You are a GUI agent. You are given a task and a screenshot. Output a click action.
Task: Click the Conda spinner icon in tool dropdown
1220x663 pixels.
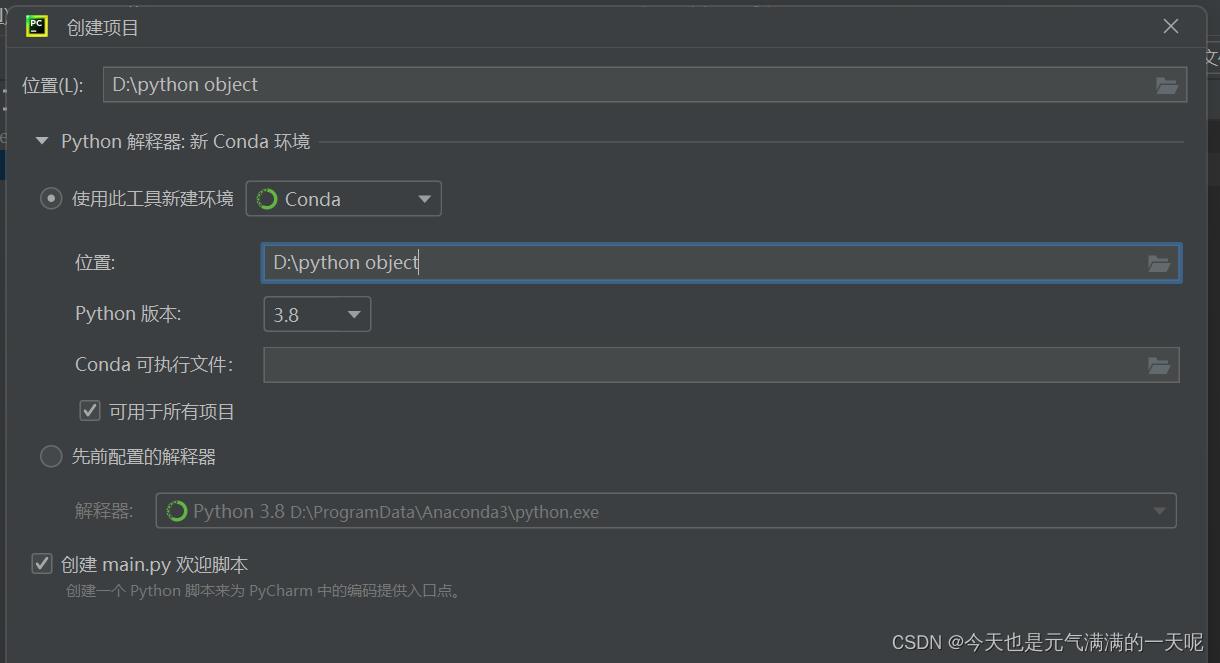click(x=267, y=199)
